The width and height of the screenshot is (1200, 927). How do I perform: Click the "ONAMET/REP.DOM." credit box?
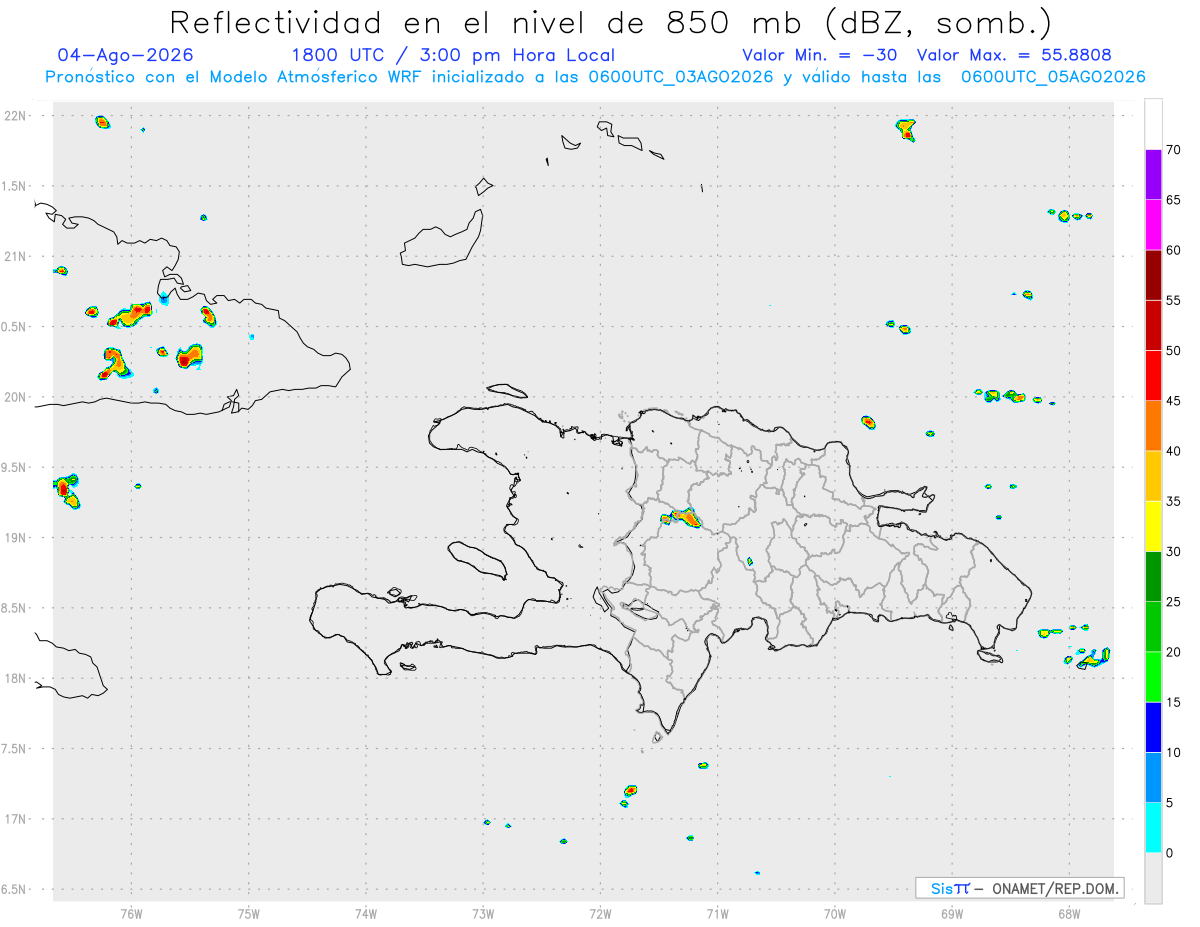[1019, 888]
